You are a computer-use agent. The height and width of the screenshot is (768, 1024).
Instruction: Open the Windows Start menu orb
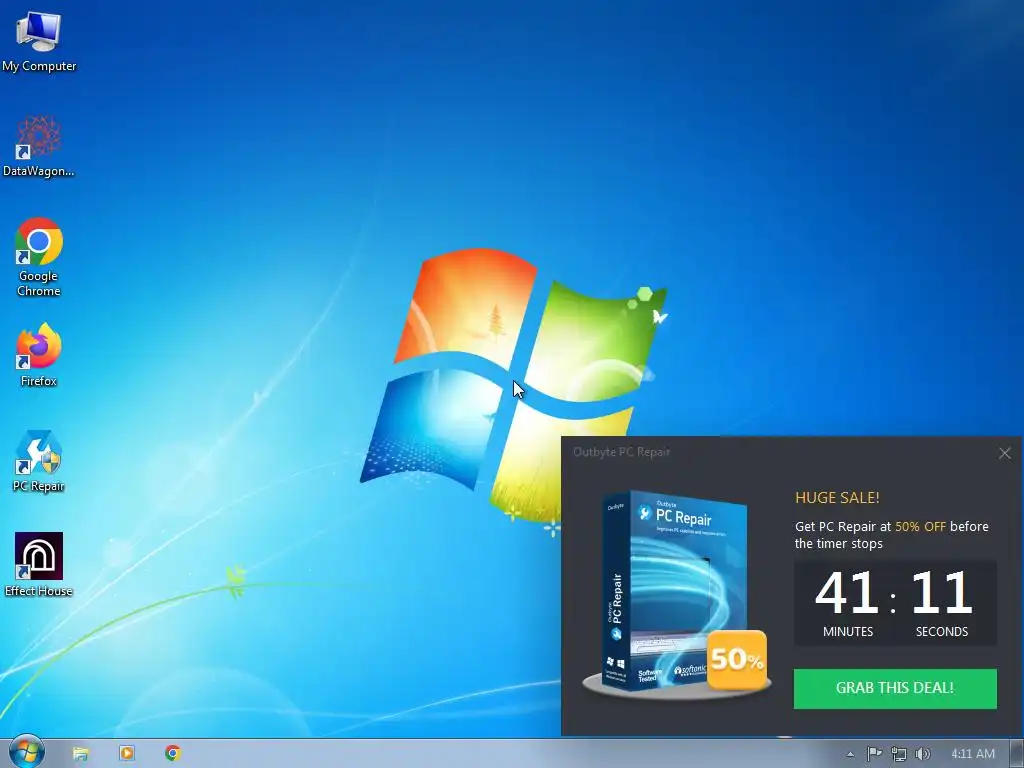tap(26, 752)
